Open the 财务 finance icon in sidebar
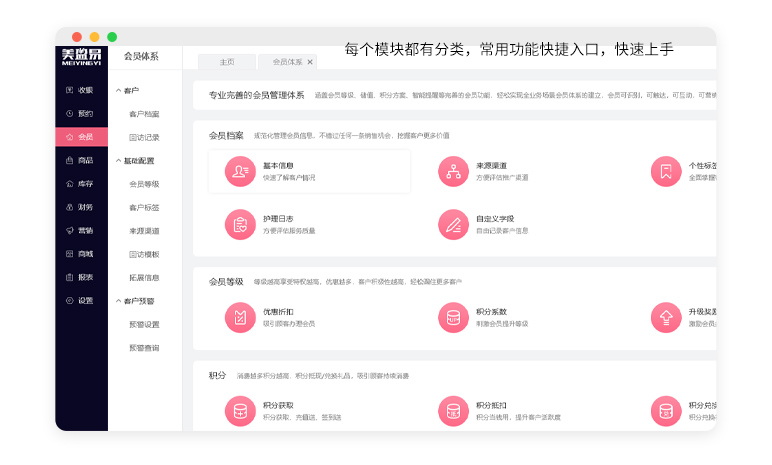The image size is (772, 465). coord(69,207)
